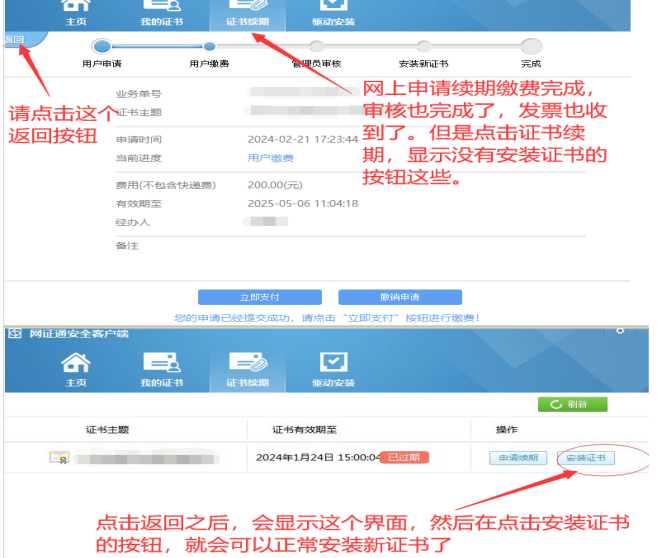This screenshot has width=658, height=558.
Task: Open 我的证书 icon in lower window
Action: pos(161,368)
